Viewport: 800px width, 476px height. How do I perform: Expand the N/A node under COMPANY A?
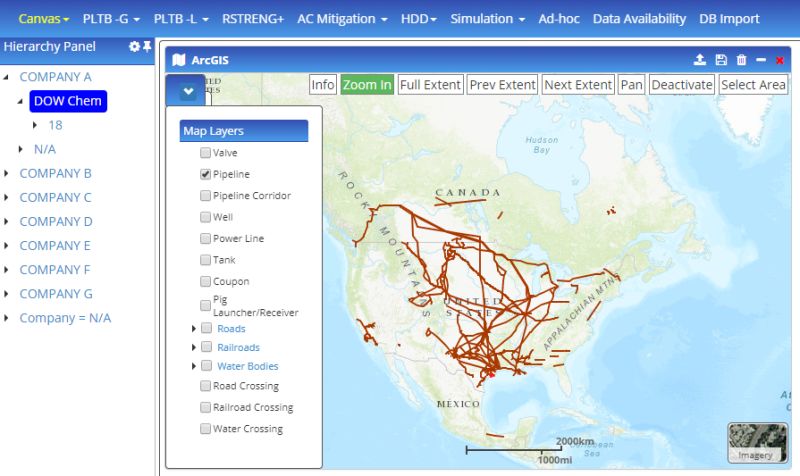pos(20,149)
